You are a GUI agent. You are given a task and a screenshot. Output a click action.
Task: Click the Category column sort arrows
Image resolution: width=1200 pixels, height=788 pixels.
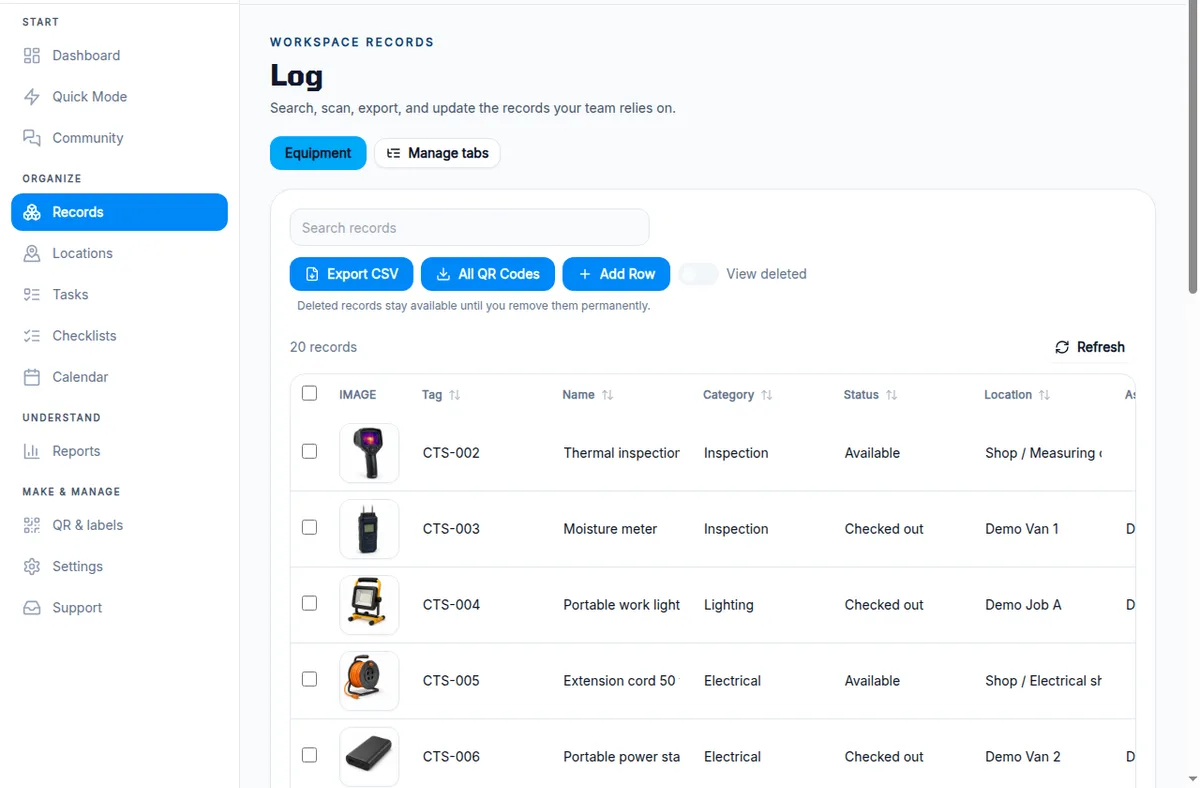tap(767, 395)
